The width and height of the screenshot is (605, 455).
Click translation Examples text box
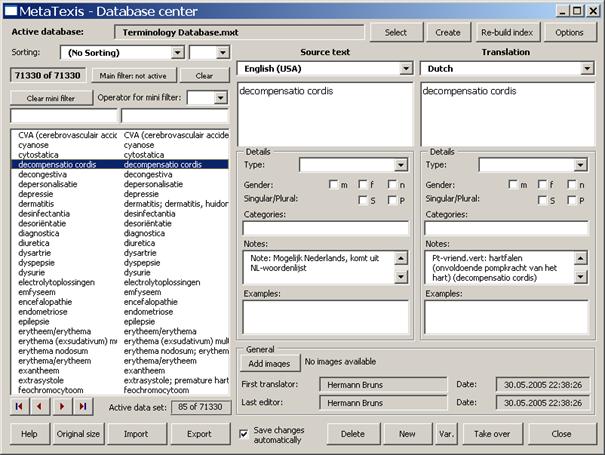pos(506,317)
